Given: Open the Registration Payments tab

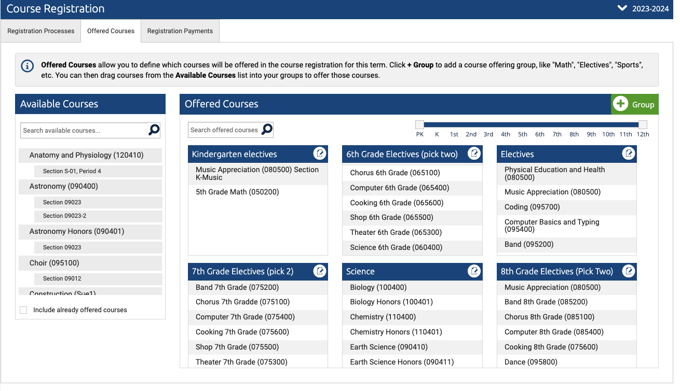Looking at the screenshot, I should [180, 31].
